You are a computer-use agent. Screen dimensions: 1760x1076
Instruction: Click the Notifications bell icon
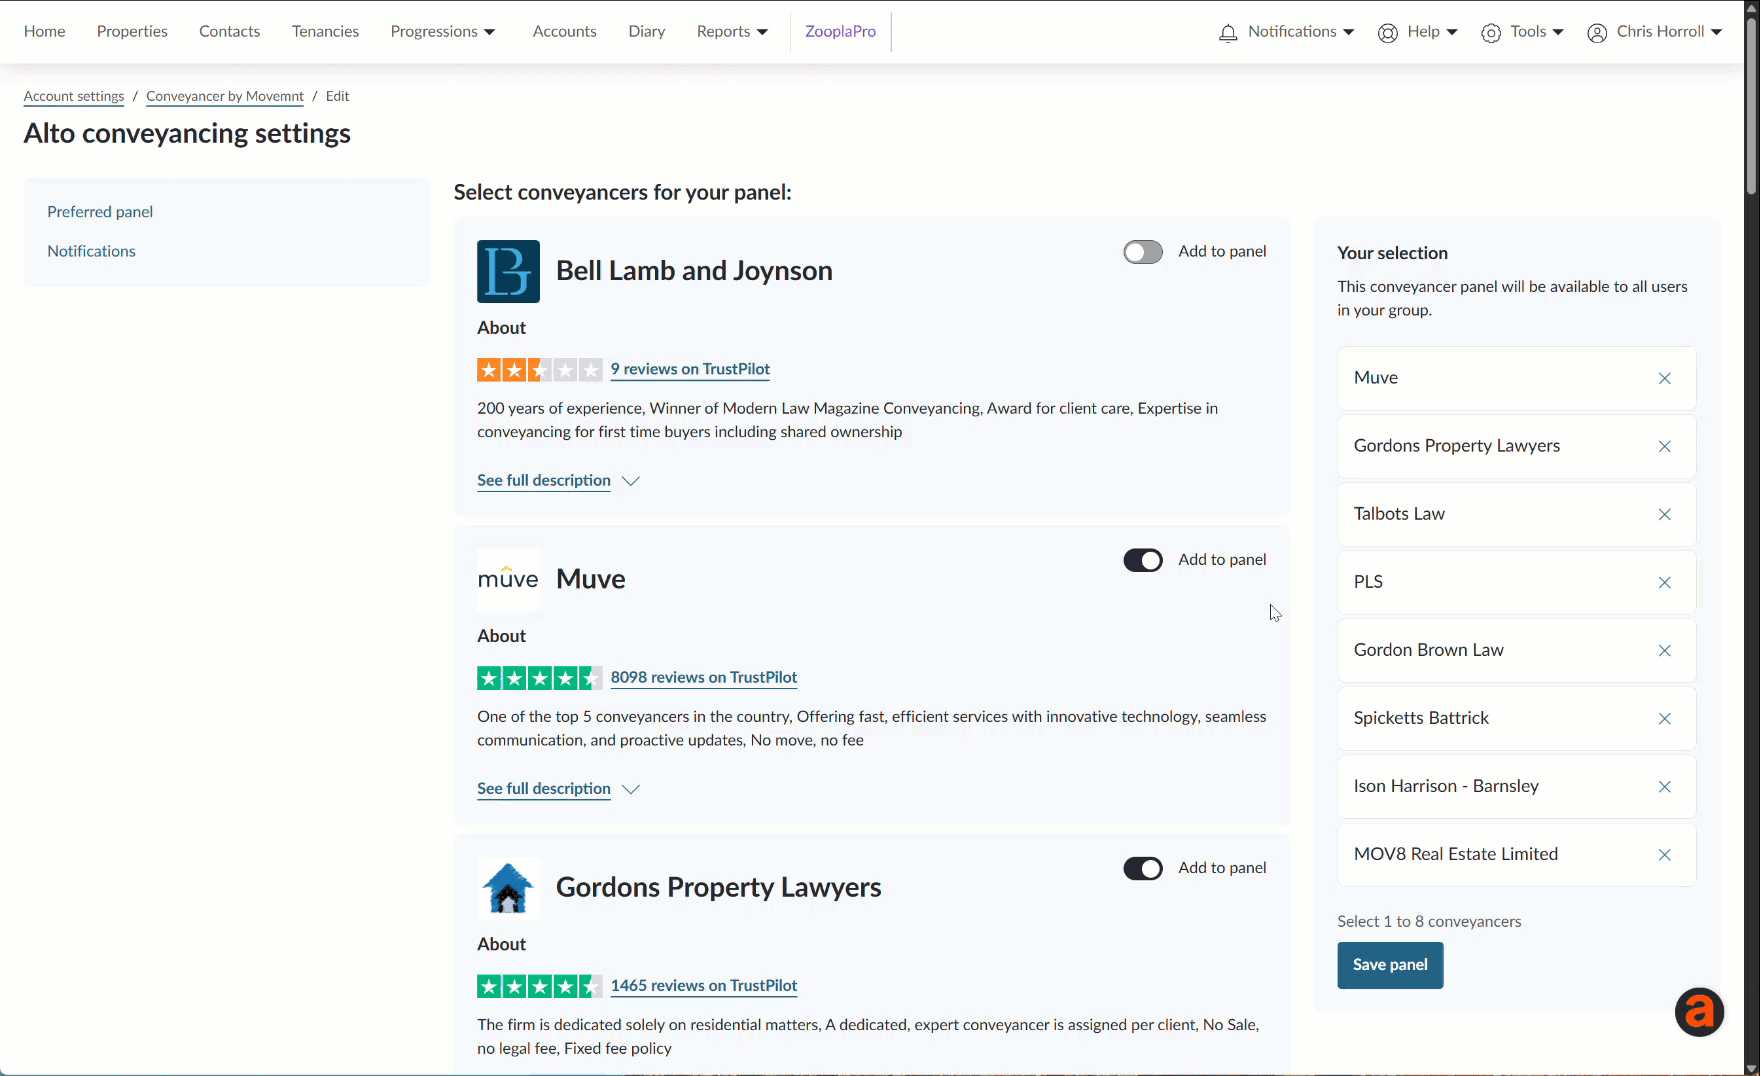(x=1228, y=33)
